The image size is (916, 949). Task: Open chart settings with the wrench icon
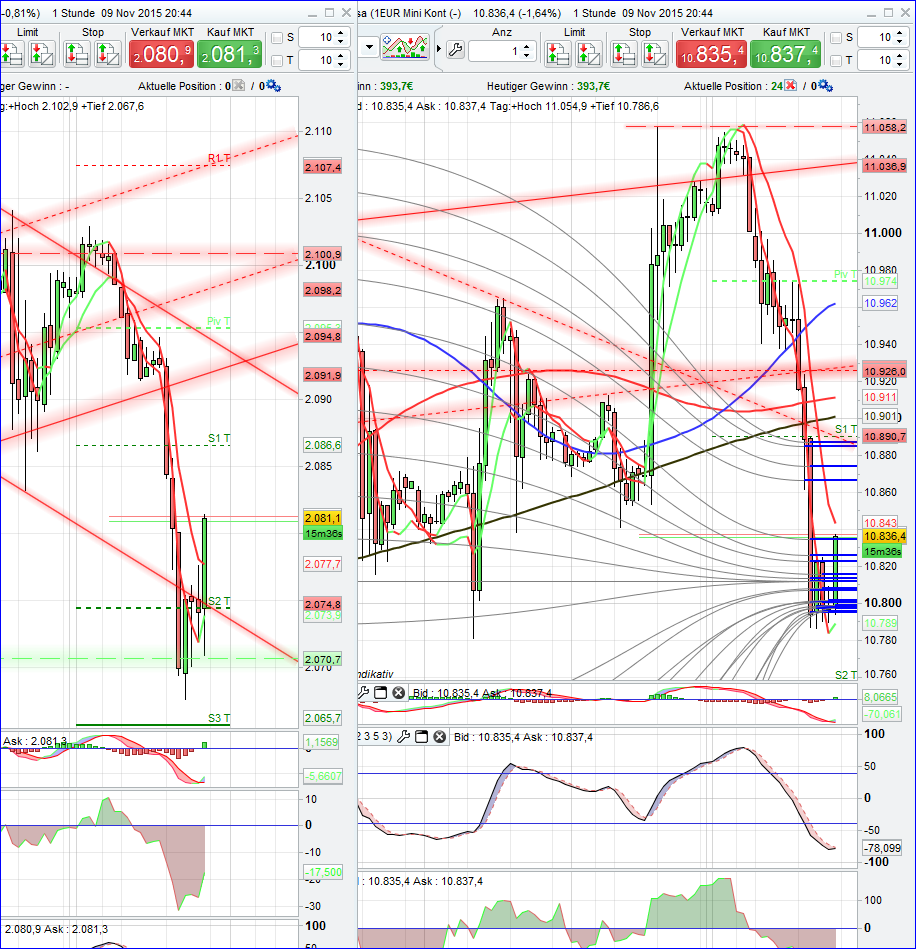[455, 50]
